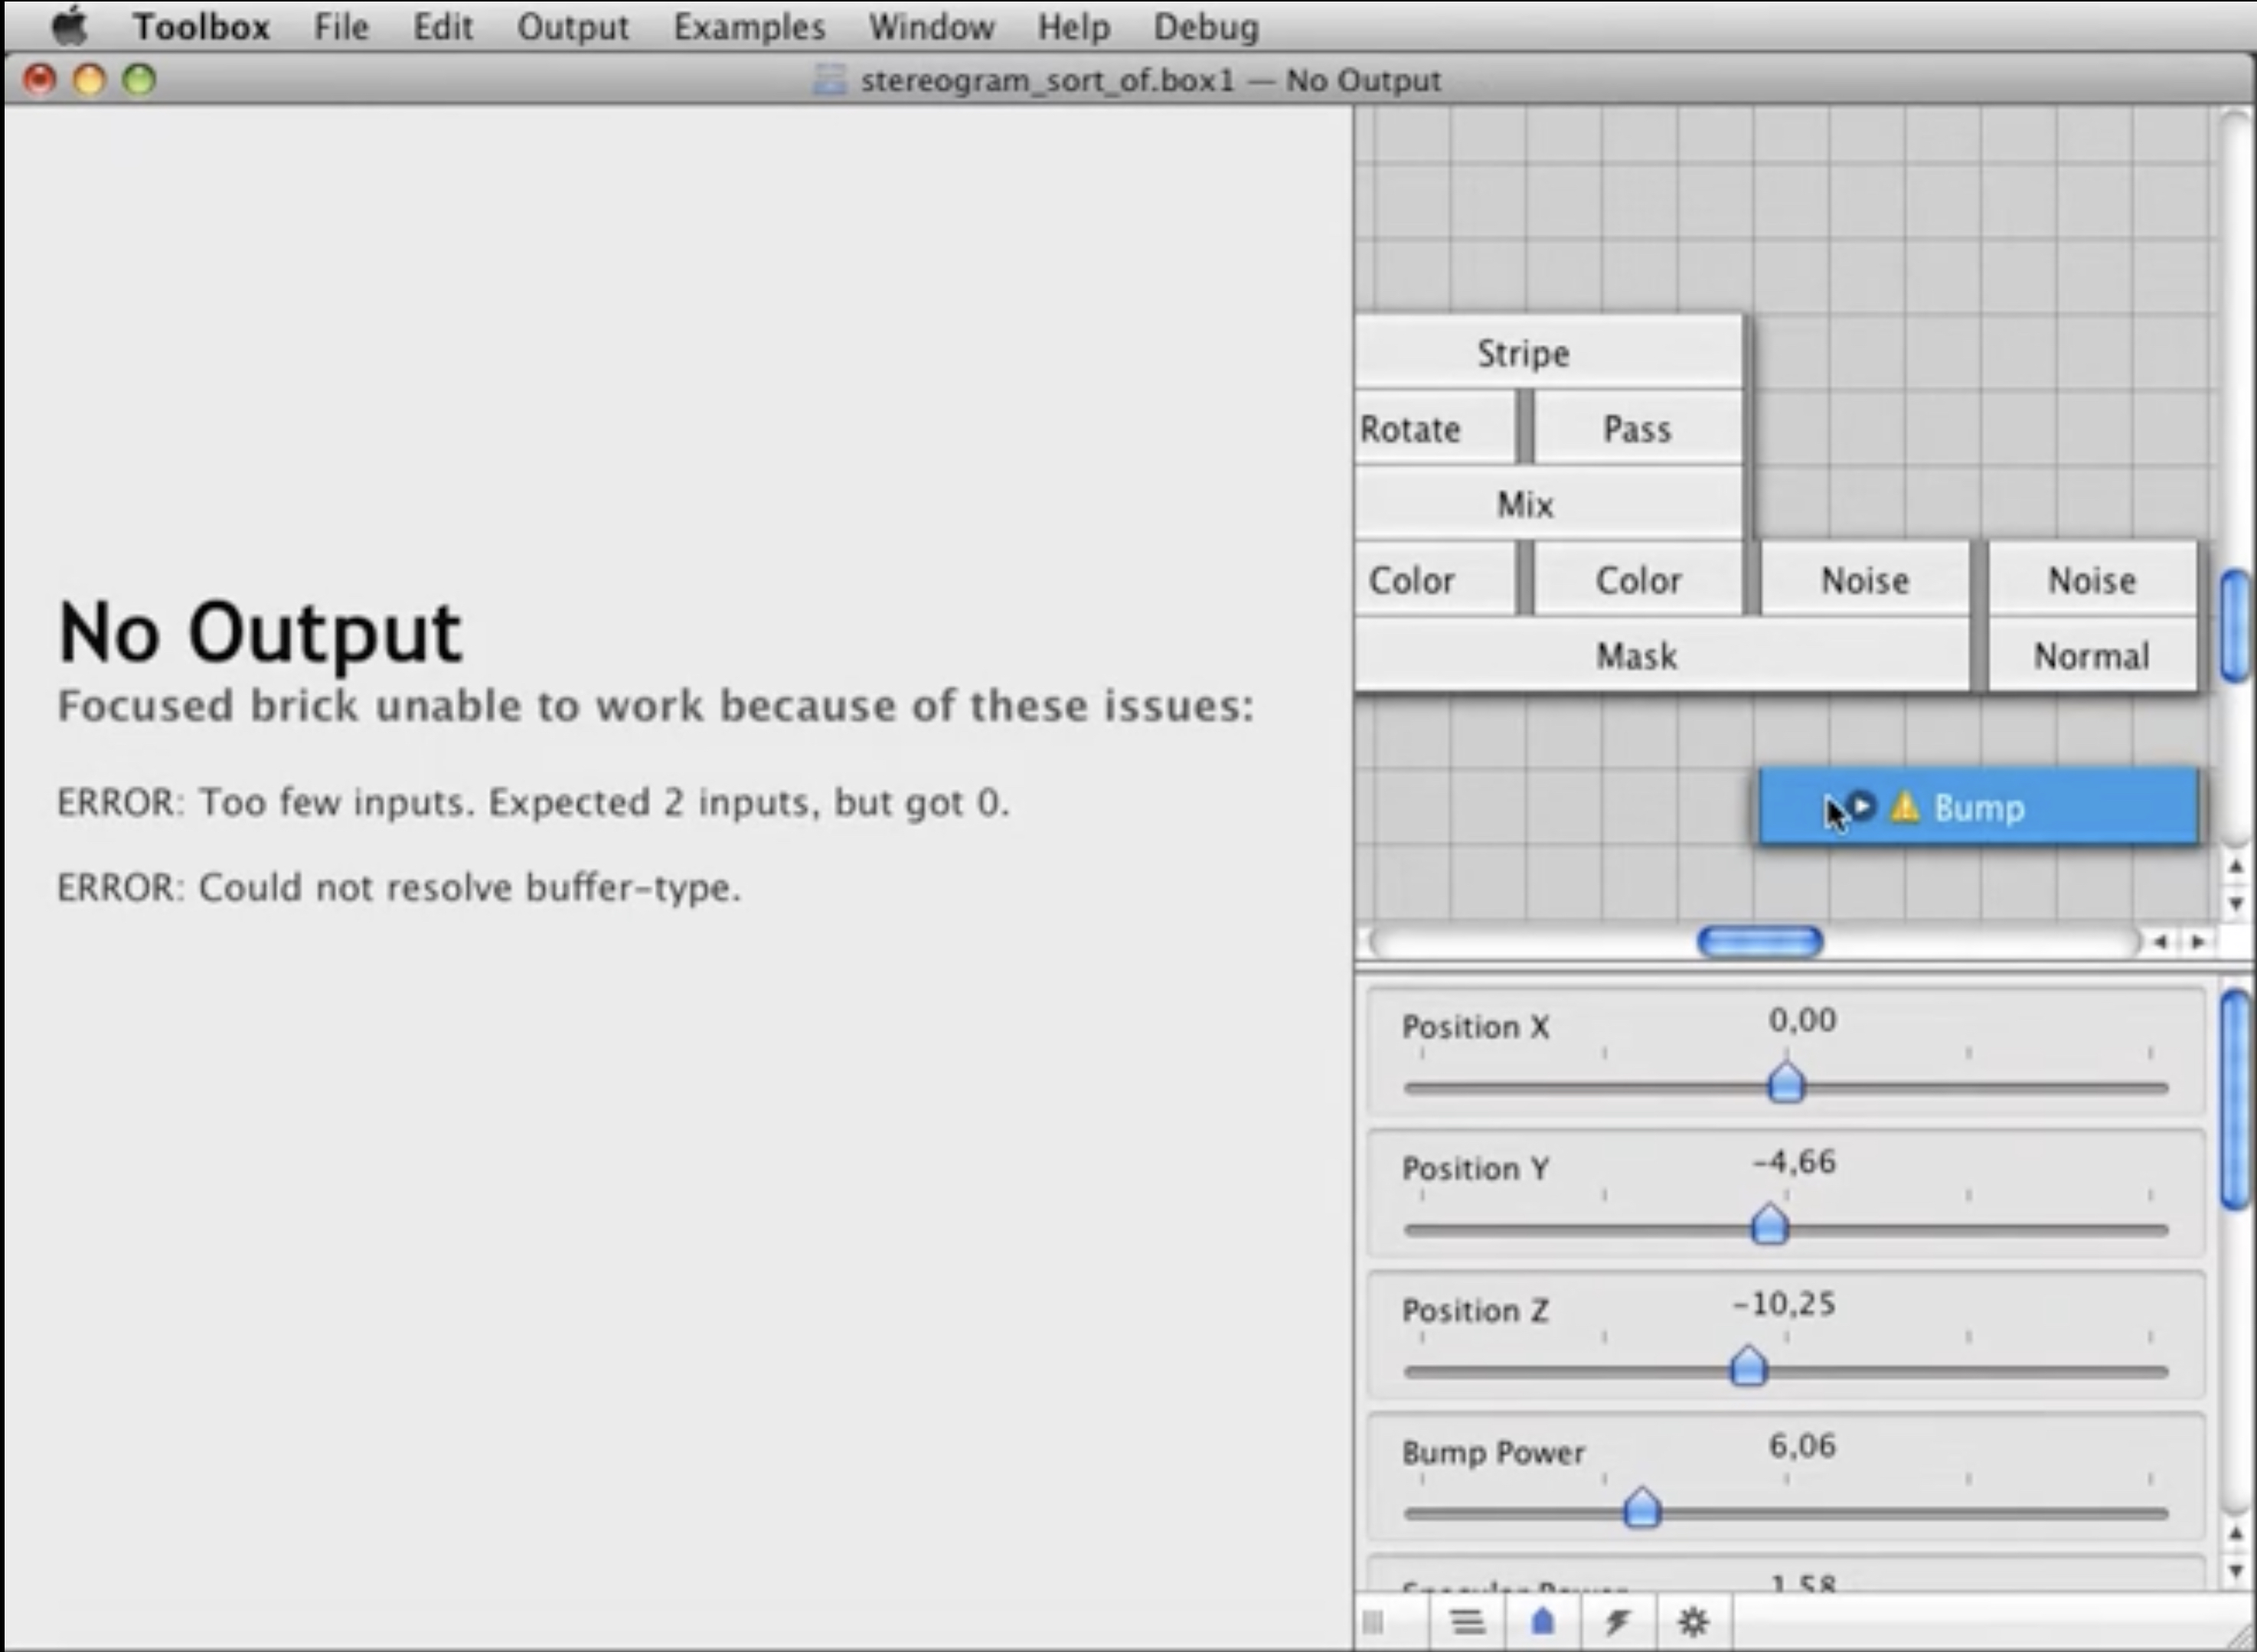Select the horizontal lines list icon
Viewport: 2257px width, 1652px height.
click(x=1467, y=1622)
